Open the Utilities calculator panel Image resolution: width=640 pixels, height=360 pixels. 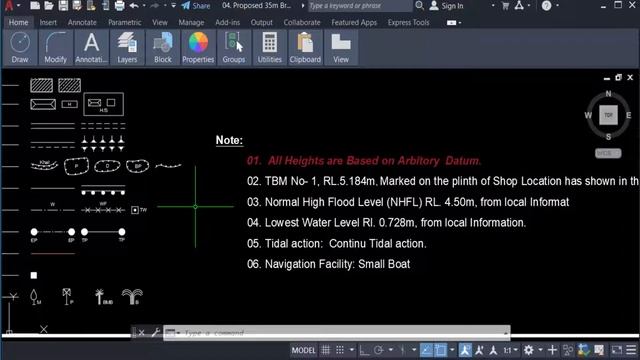pos(269,47)
